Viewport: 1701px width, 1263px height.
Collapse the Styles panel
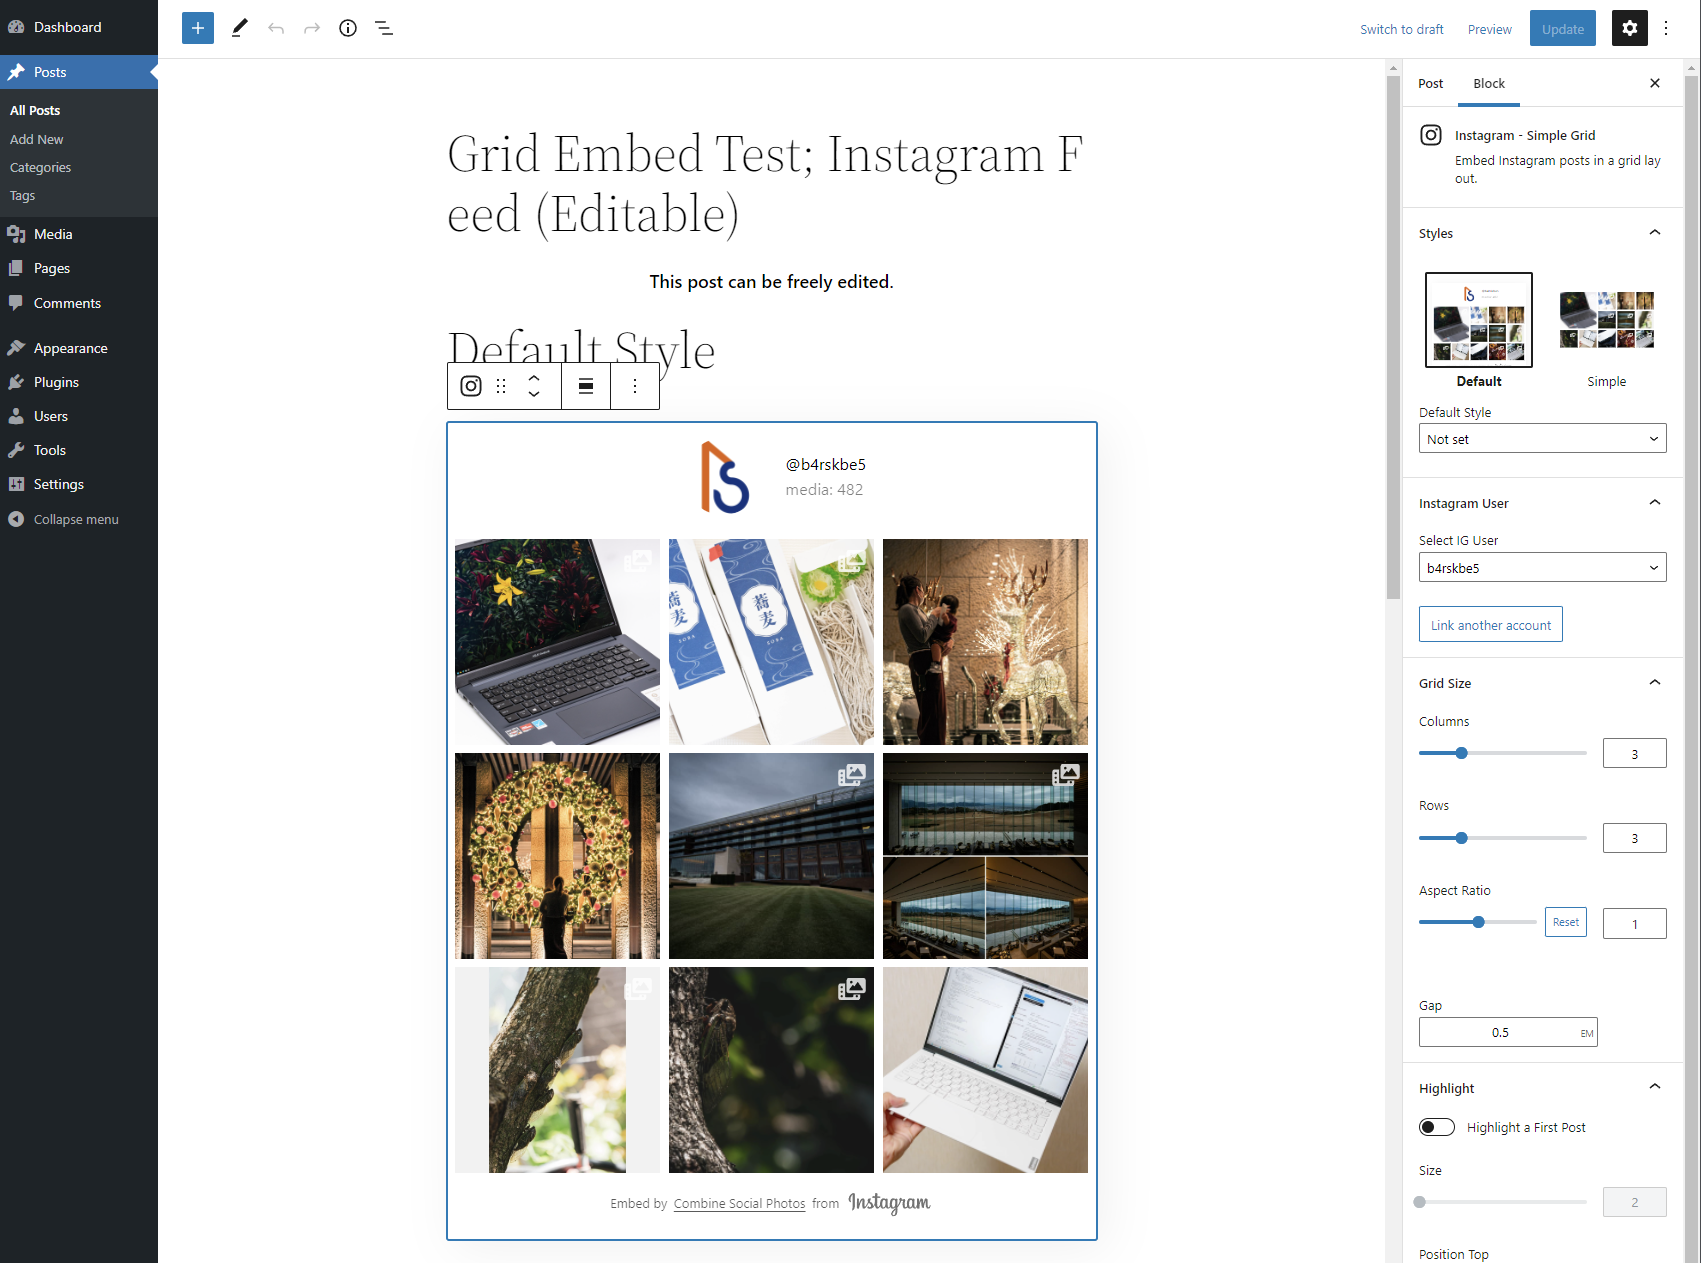[1655, 233]
